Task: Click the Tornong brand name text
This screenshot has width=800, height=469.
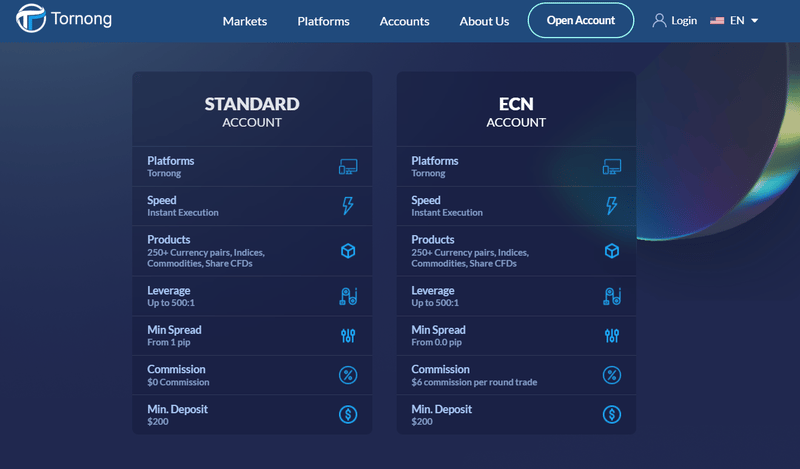Action: (x=81, y=19)
